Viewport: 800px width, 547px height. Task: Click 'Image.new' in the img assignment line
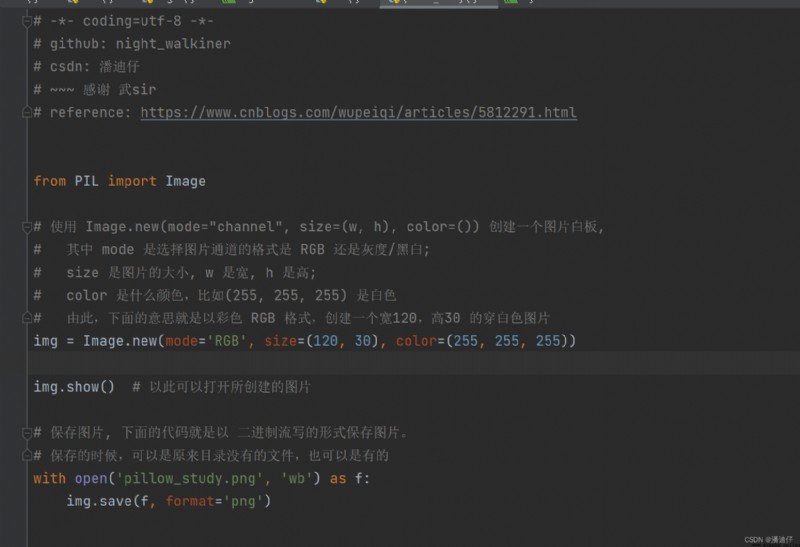(120, 341)
